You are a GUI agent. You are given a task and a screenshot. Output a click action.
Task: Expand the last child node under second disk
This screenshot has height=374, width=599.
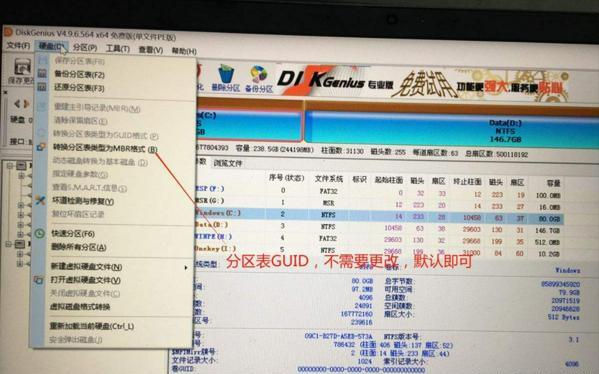20,264
